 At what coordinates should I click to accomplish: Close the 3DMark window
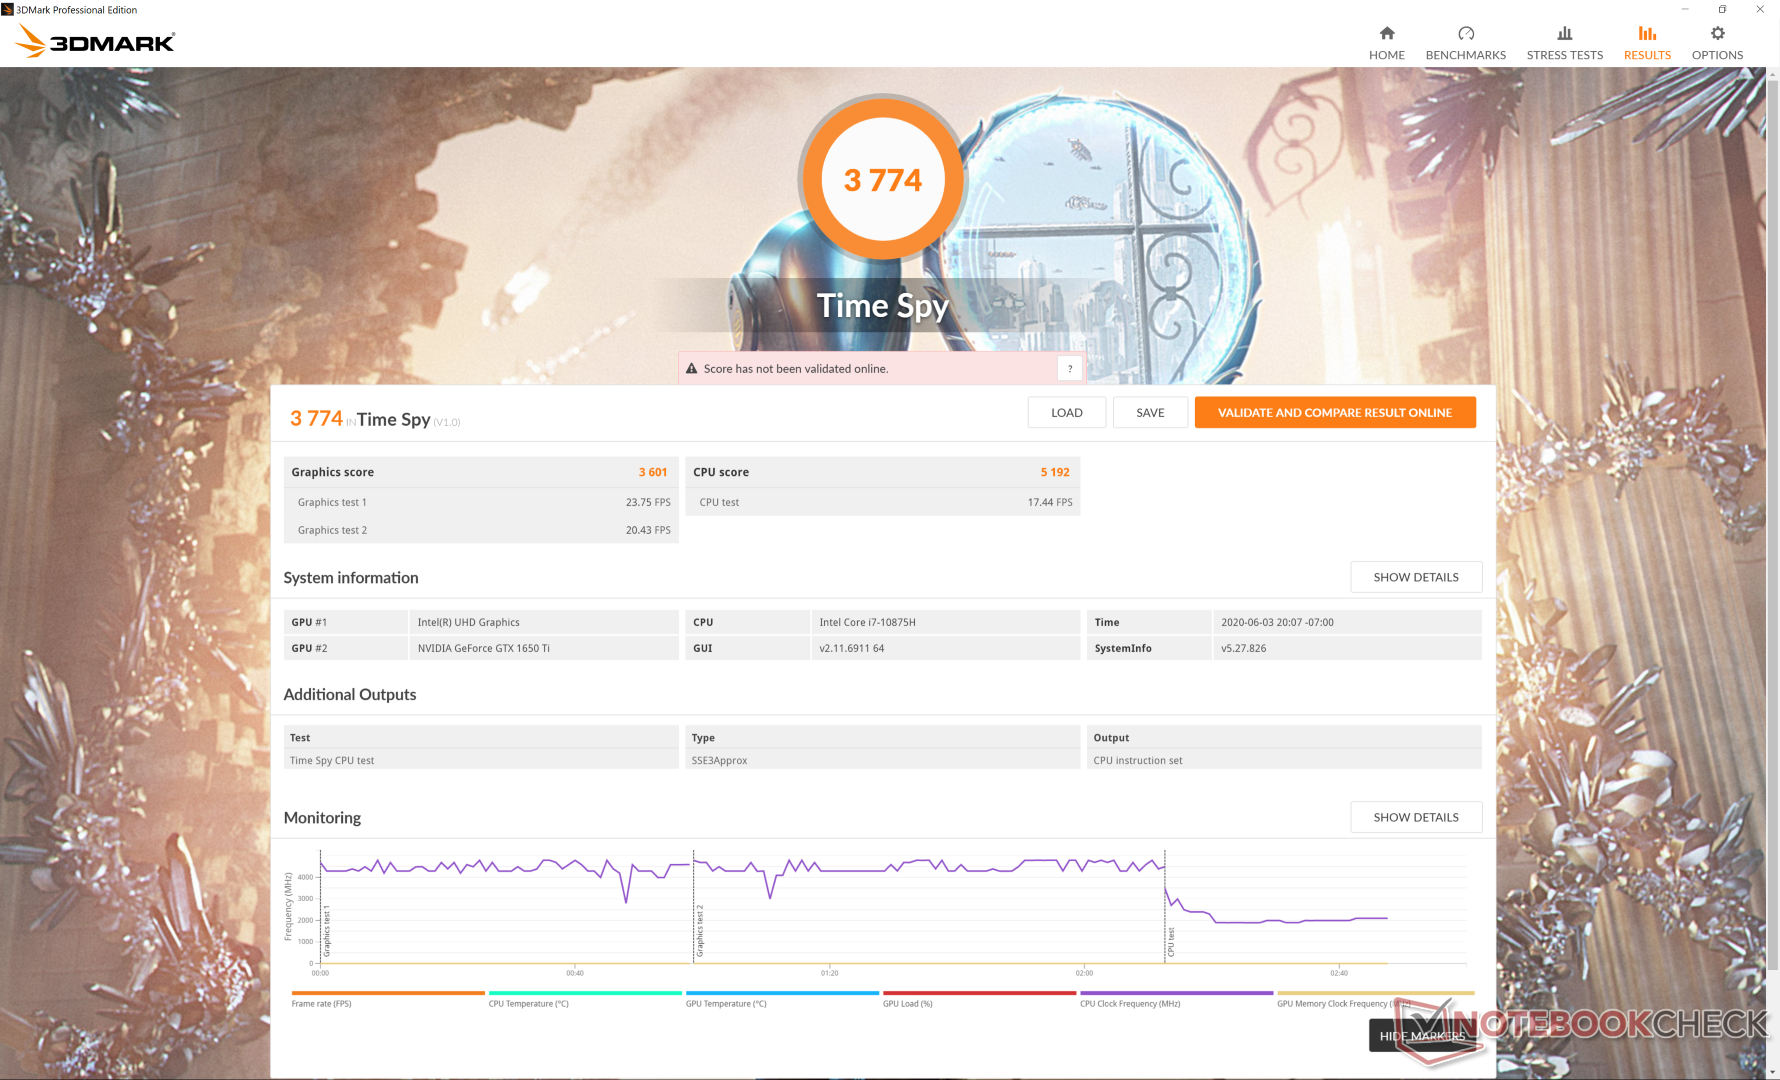pos(1760,9)
